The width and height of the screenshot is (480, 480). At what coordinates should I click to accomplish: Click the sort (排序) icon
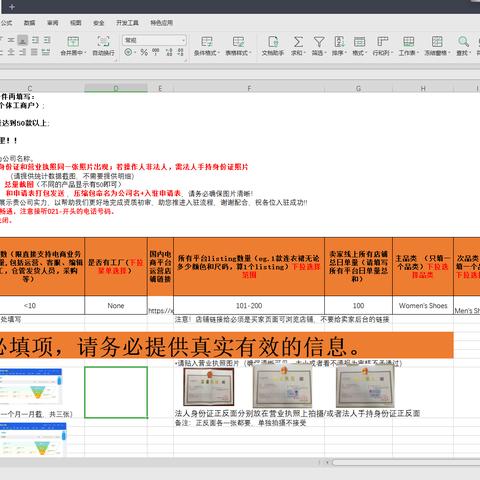(x=339, y=42)
